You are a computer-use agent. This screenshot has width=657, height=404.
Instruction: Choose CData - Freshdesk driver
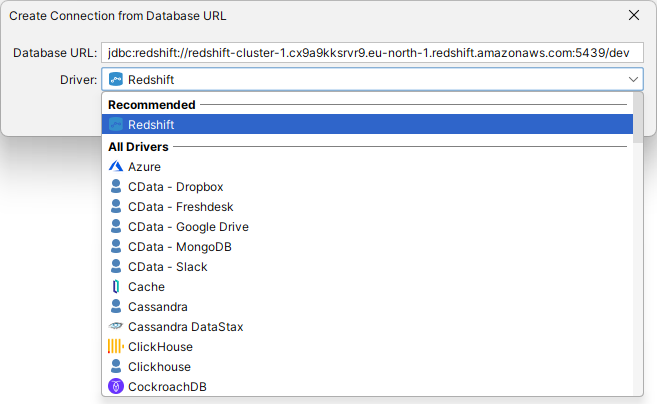tap(180, 207)
